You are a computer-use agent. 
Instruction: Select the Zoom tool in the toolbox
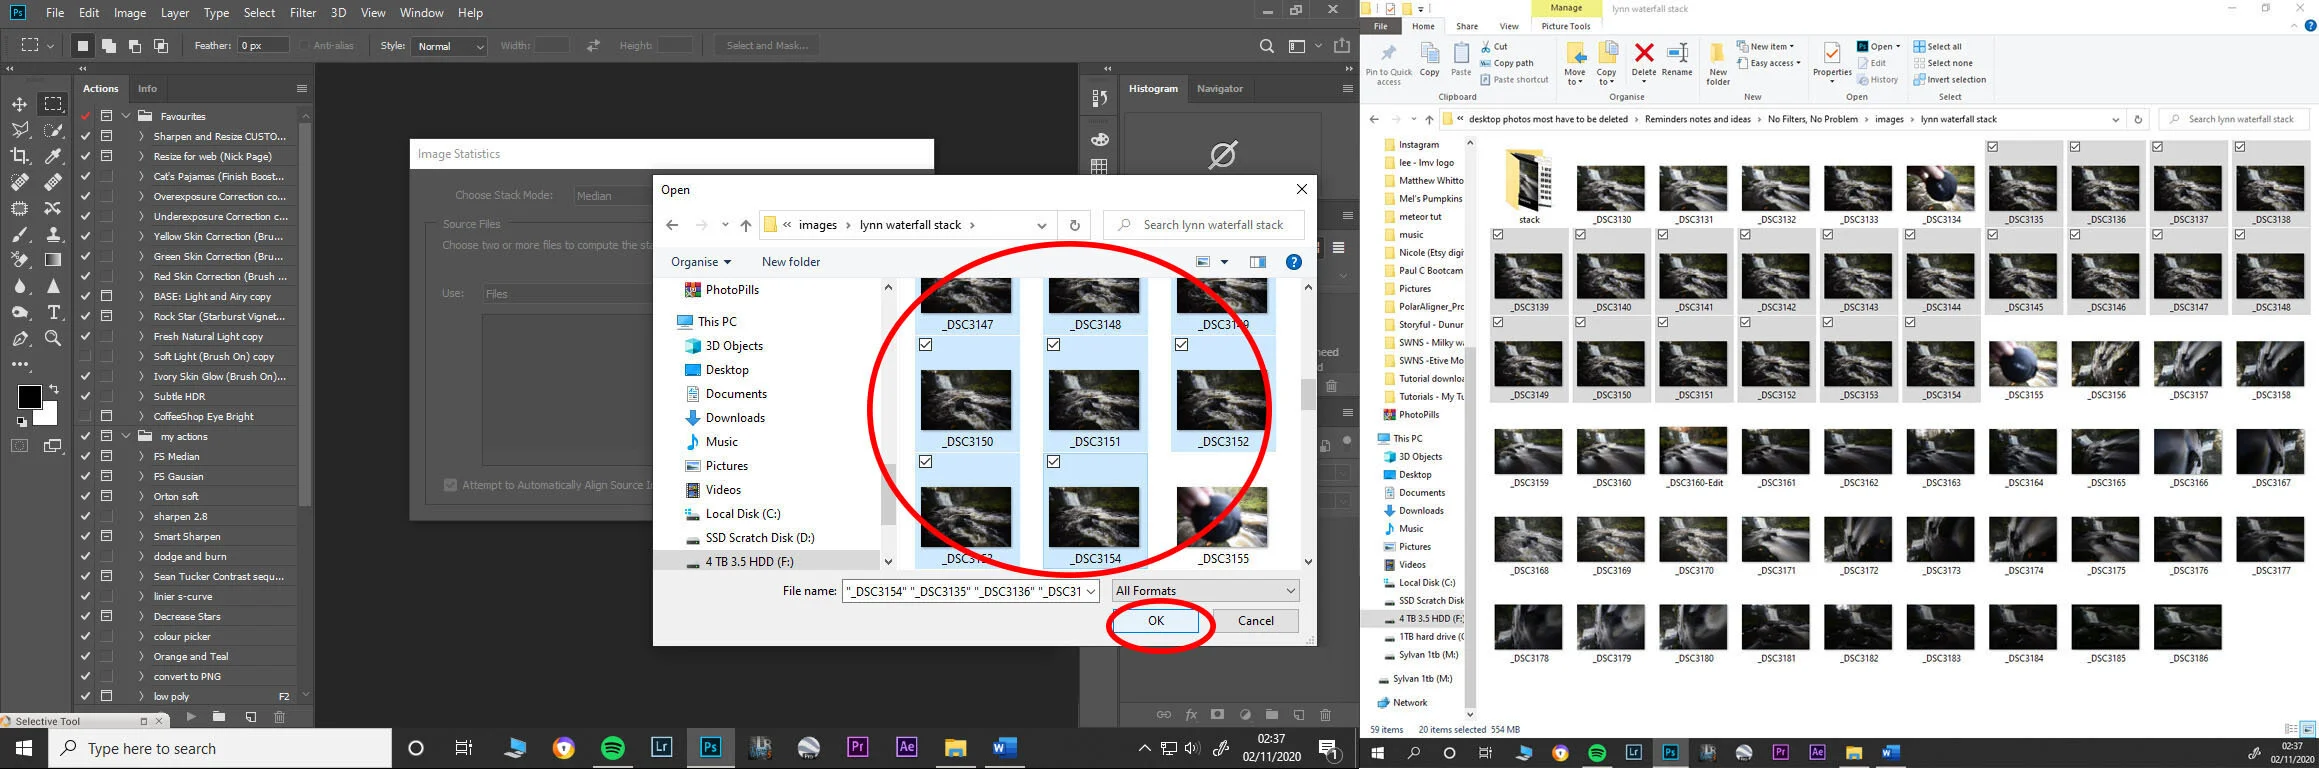click(x=53, y=338)
